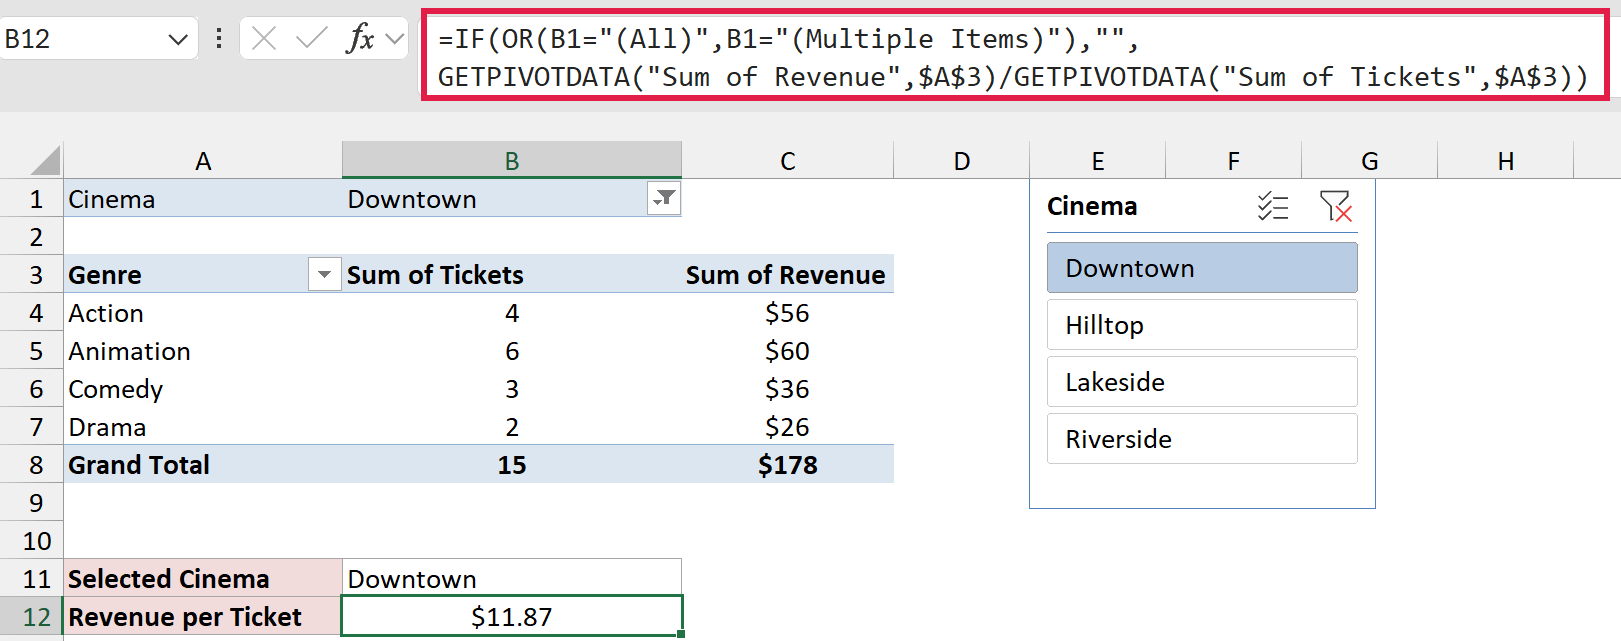Click the Animation tickets value 6
The width and height of the screenshot is (1621, 641).
[512, 351]
